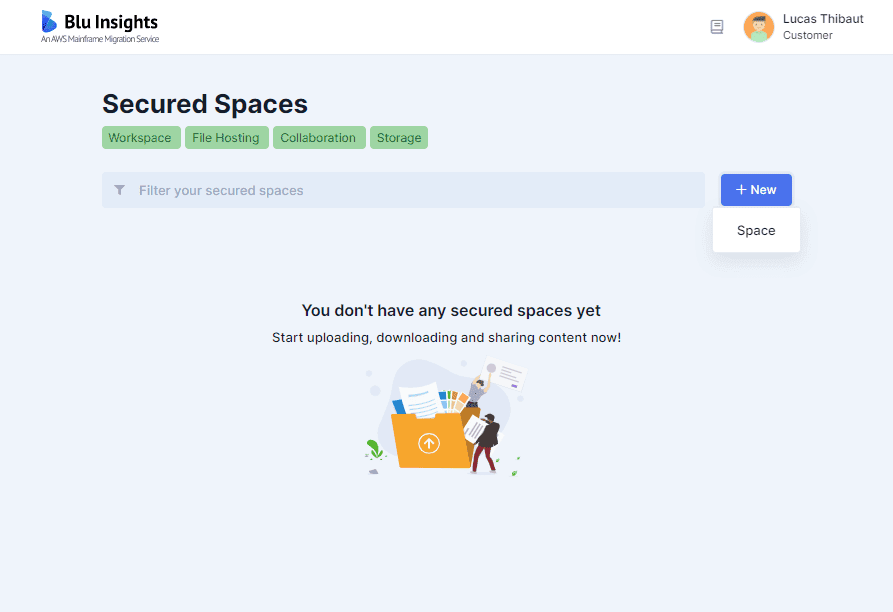
Task: Click the empty state folder illustration
Action: pyautogui.click(x=445, y=416)
